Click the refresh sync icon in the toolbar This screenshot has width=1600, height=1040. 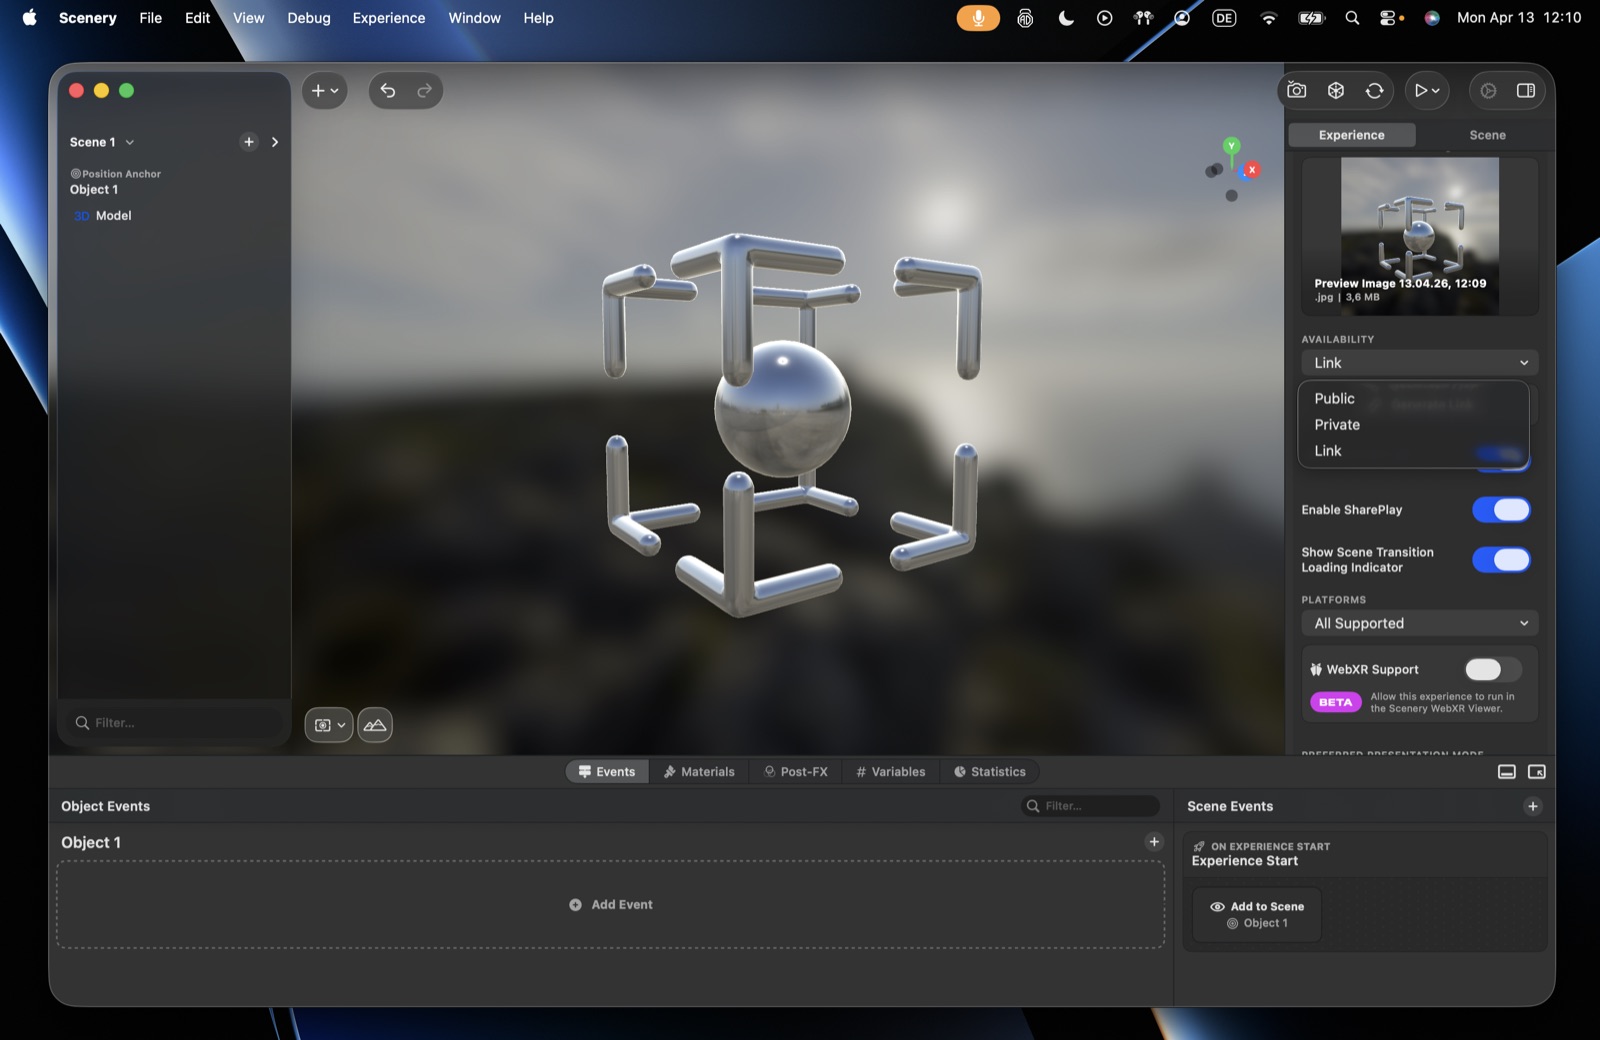1375,91
